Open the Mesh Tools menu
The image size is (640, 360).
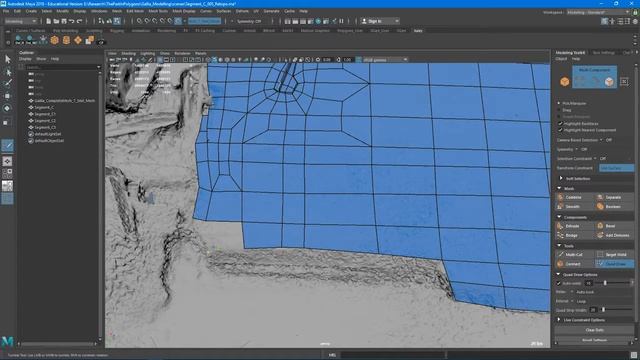click(158, 11)
